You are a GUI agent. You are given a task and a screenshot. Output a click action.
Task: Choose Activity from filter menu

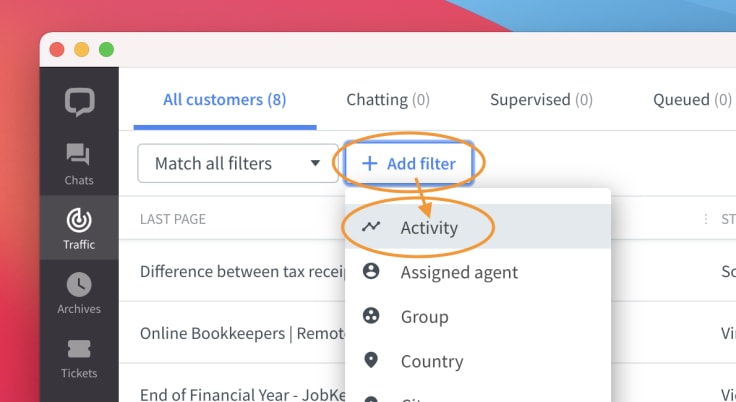point(478,227)
